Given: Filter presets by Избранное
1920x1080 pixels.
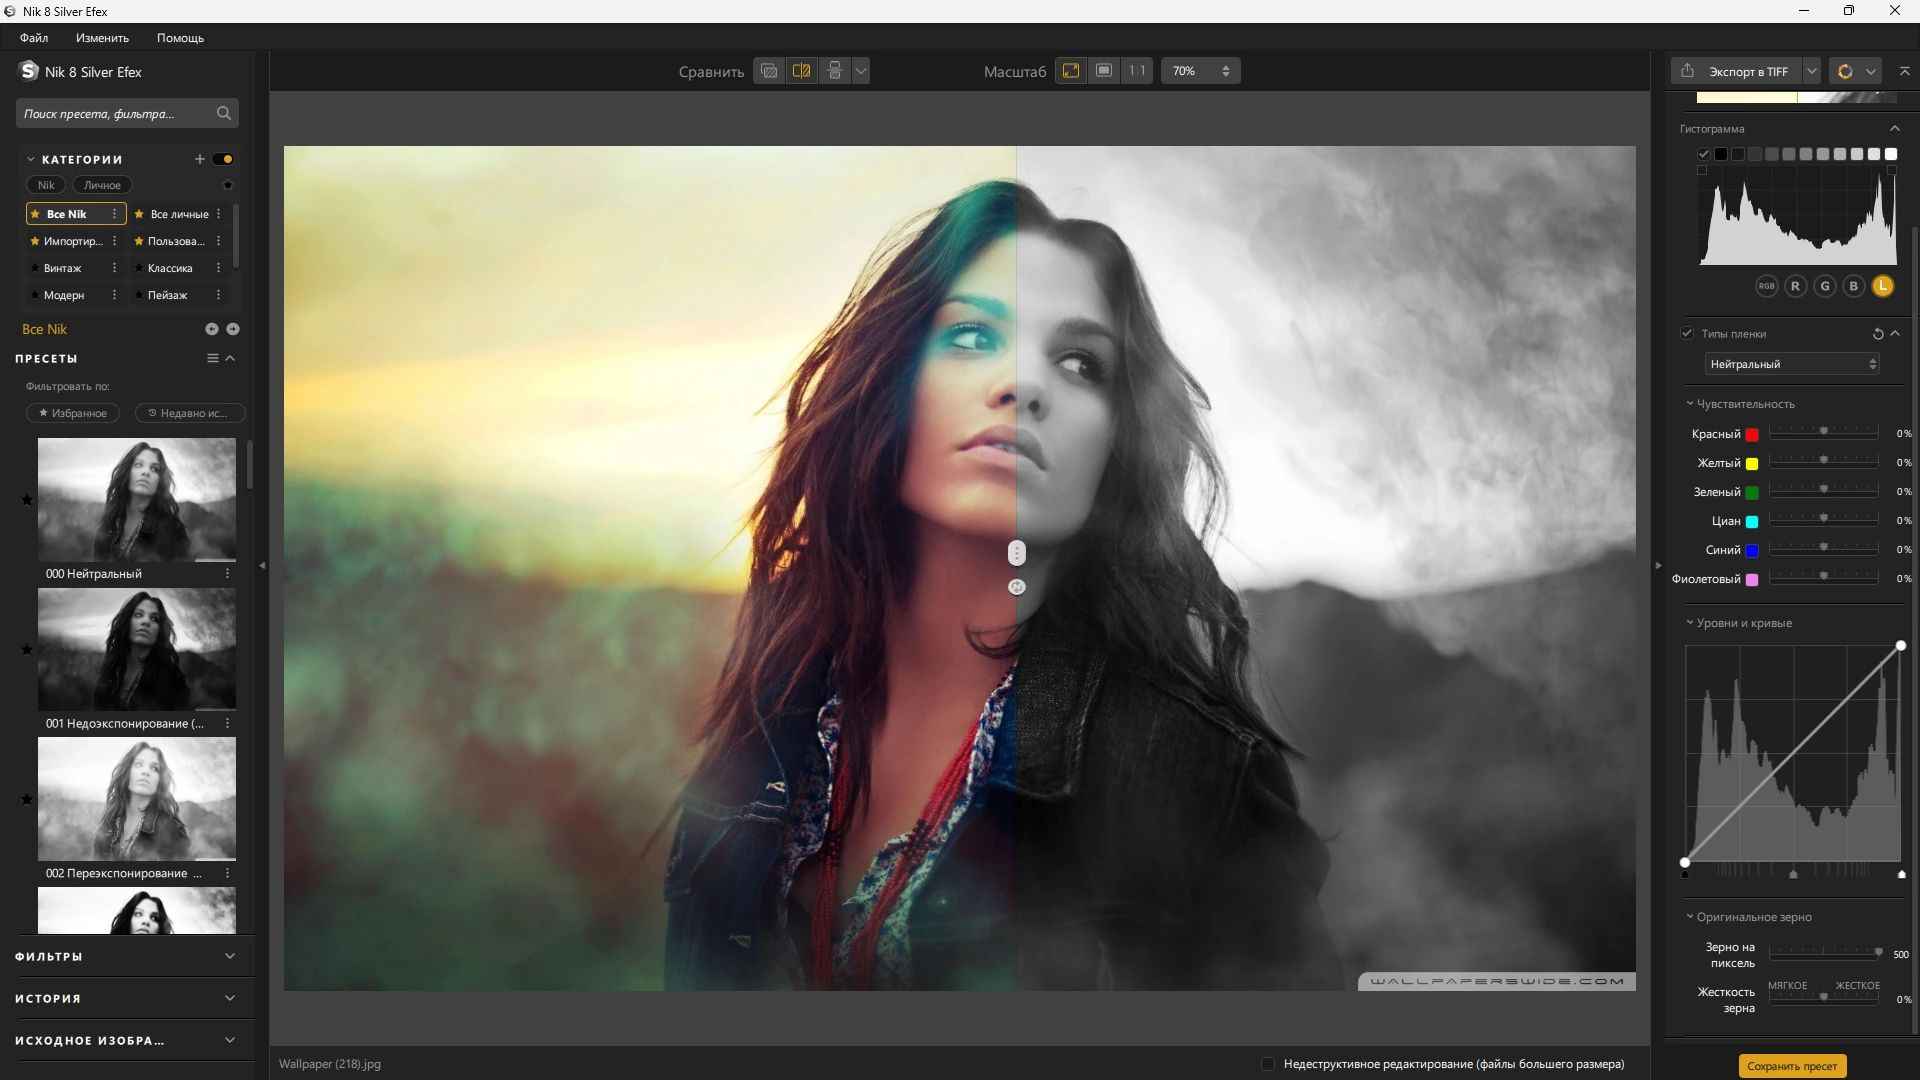Looking at the screenshot, I should pos(73,413).
